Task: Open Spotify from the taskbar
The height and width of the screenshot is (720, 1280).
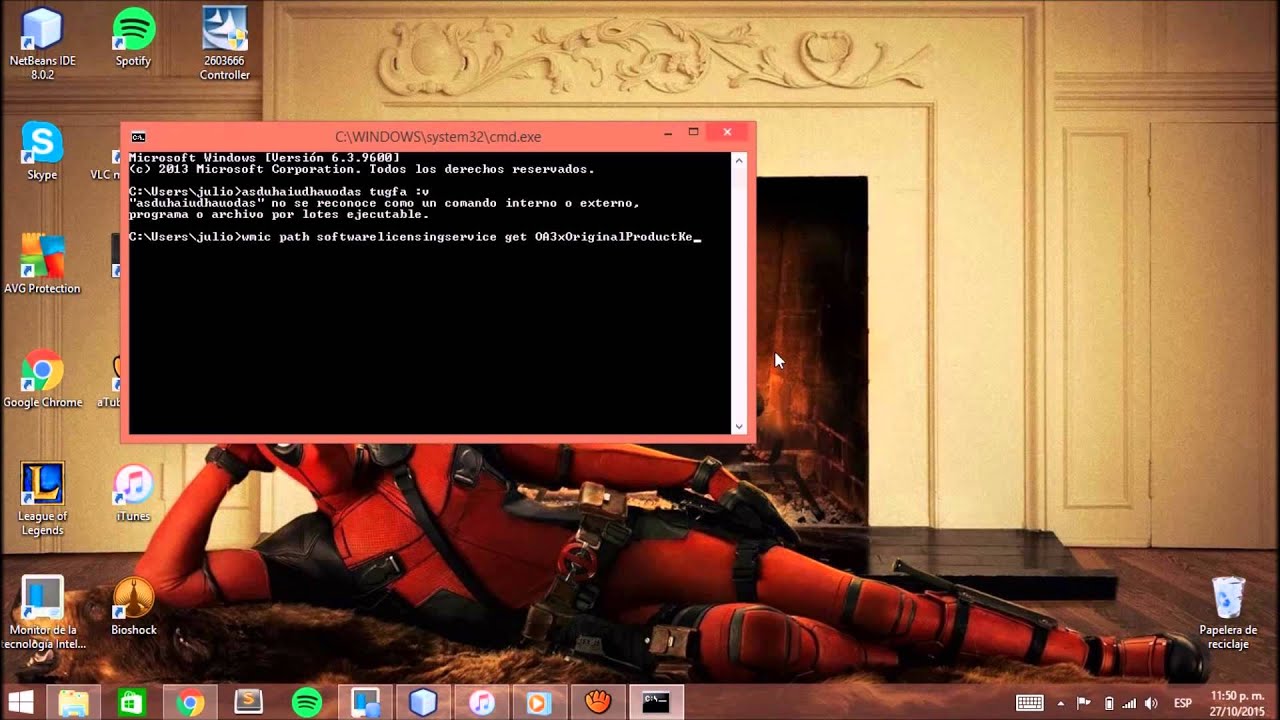Action: click(306, 703)
